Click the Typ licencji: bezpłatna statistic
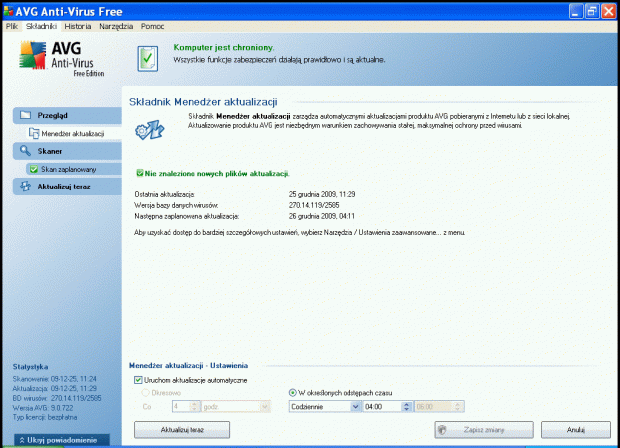This screenshot has width=620, height=448. pos(45,417)
